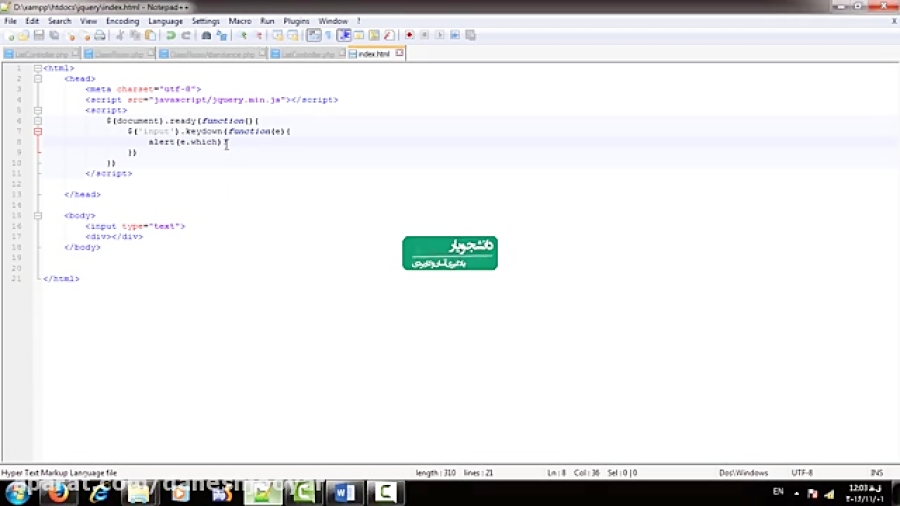Viewport: 900px width, 506px height.
Task: Open the Edit menu
Action: 32,21
